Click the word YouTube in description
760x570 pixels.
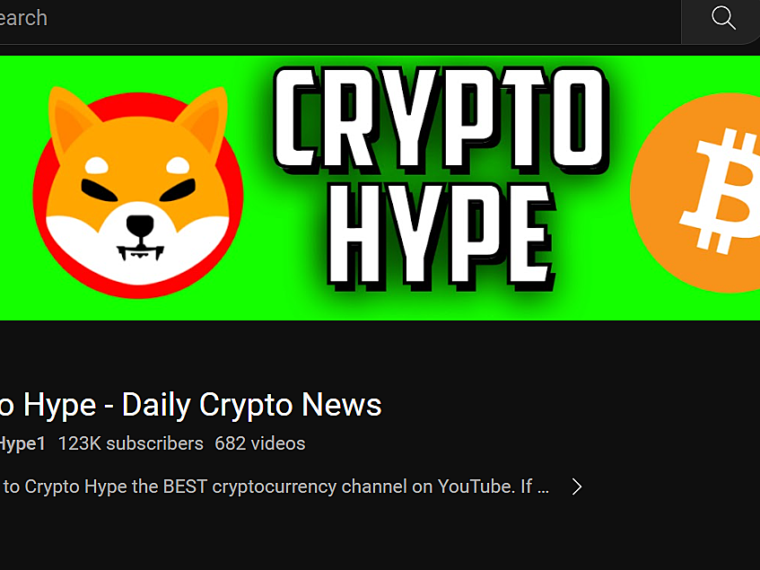tap(476, 487)
